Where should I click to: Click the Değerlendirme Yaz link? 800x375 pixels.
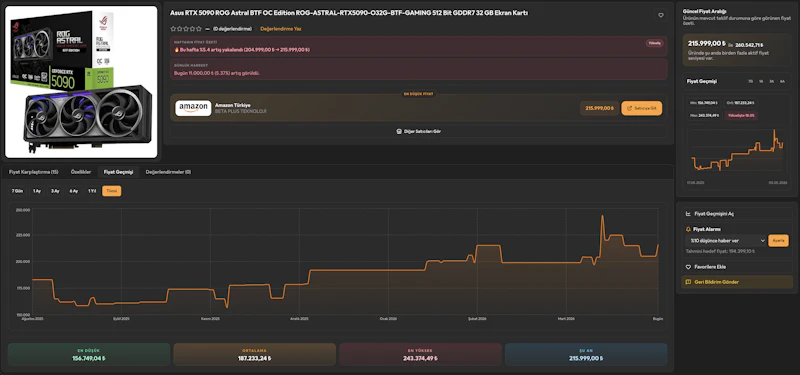click(x=281, y=29)
